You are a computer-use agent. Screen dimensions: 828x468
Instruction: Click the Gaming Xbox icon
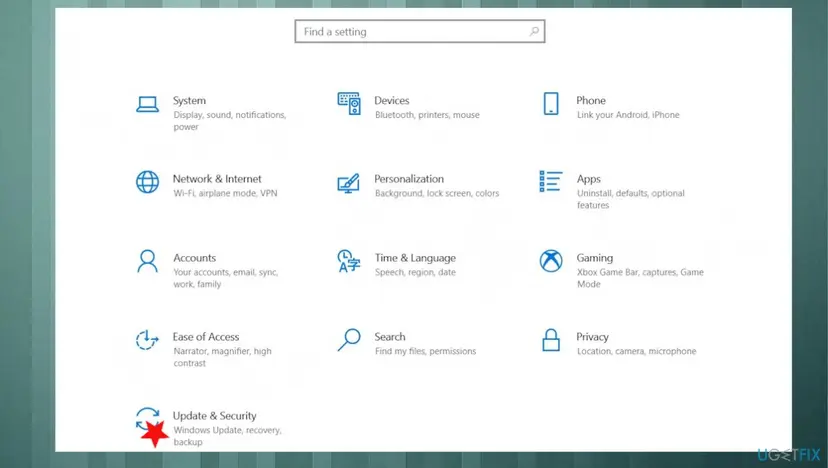(x=551, y=261)
